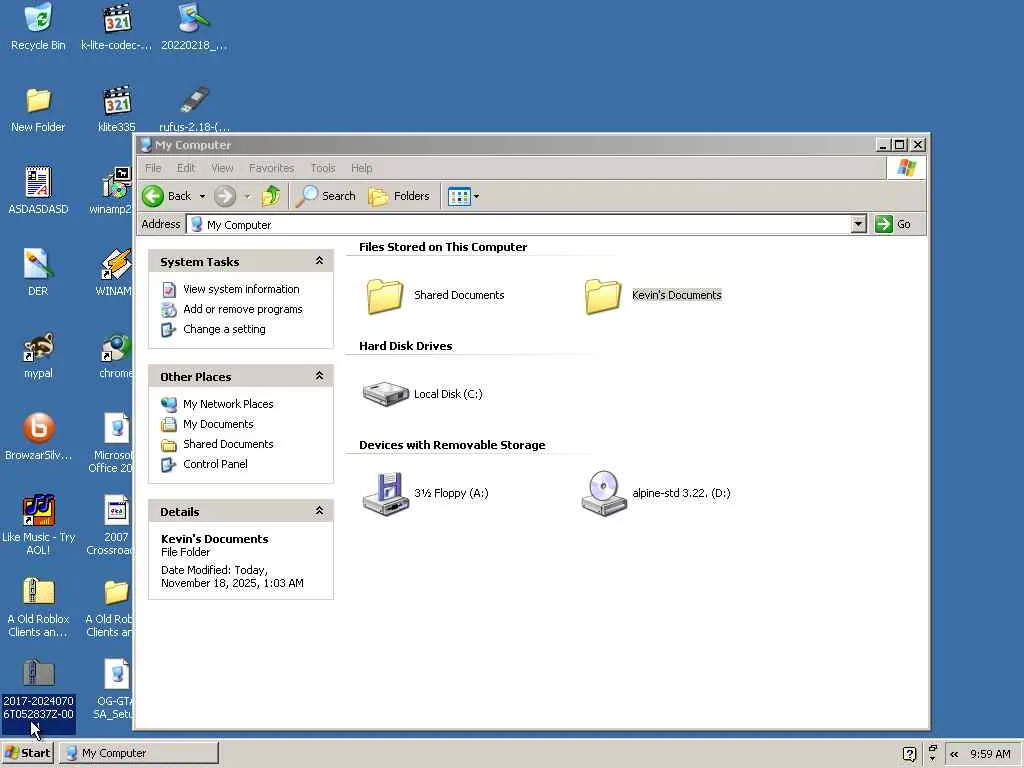This screenshot has height=768, width=1024.
Task: Expand the Address bar dropdown
Action: [859, 224]
